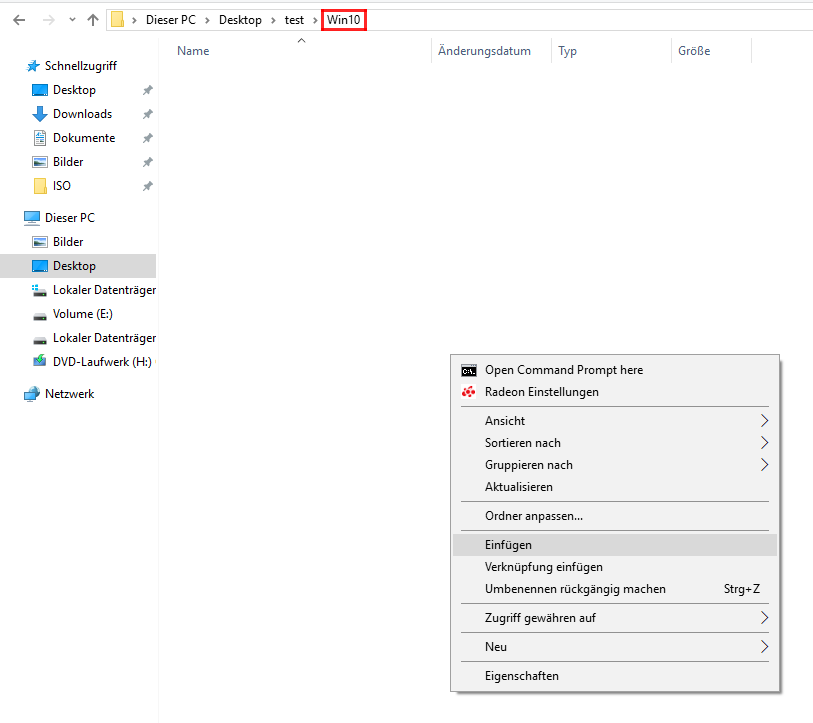
Task: Click the pin icon next to ISO
Action: click(148, 186)
